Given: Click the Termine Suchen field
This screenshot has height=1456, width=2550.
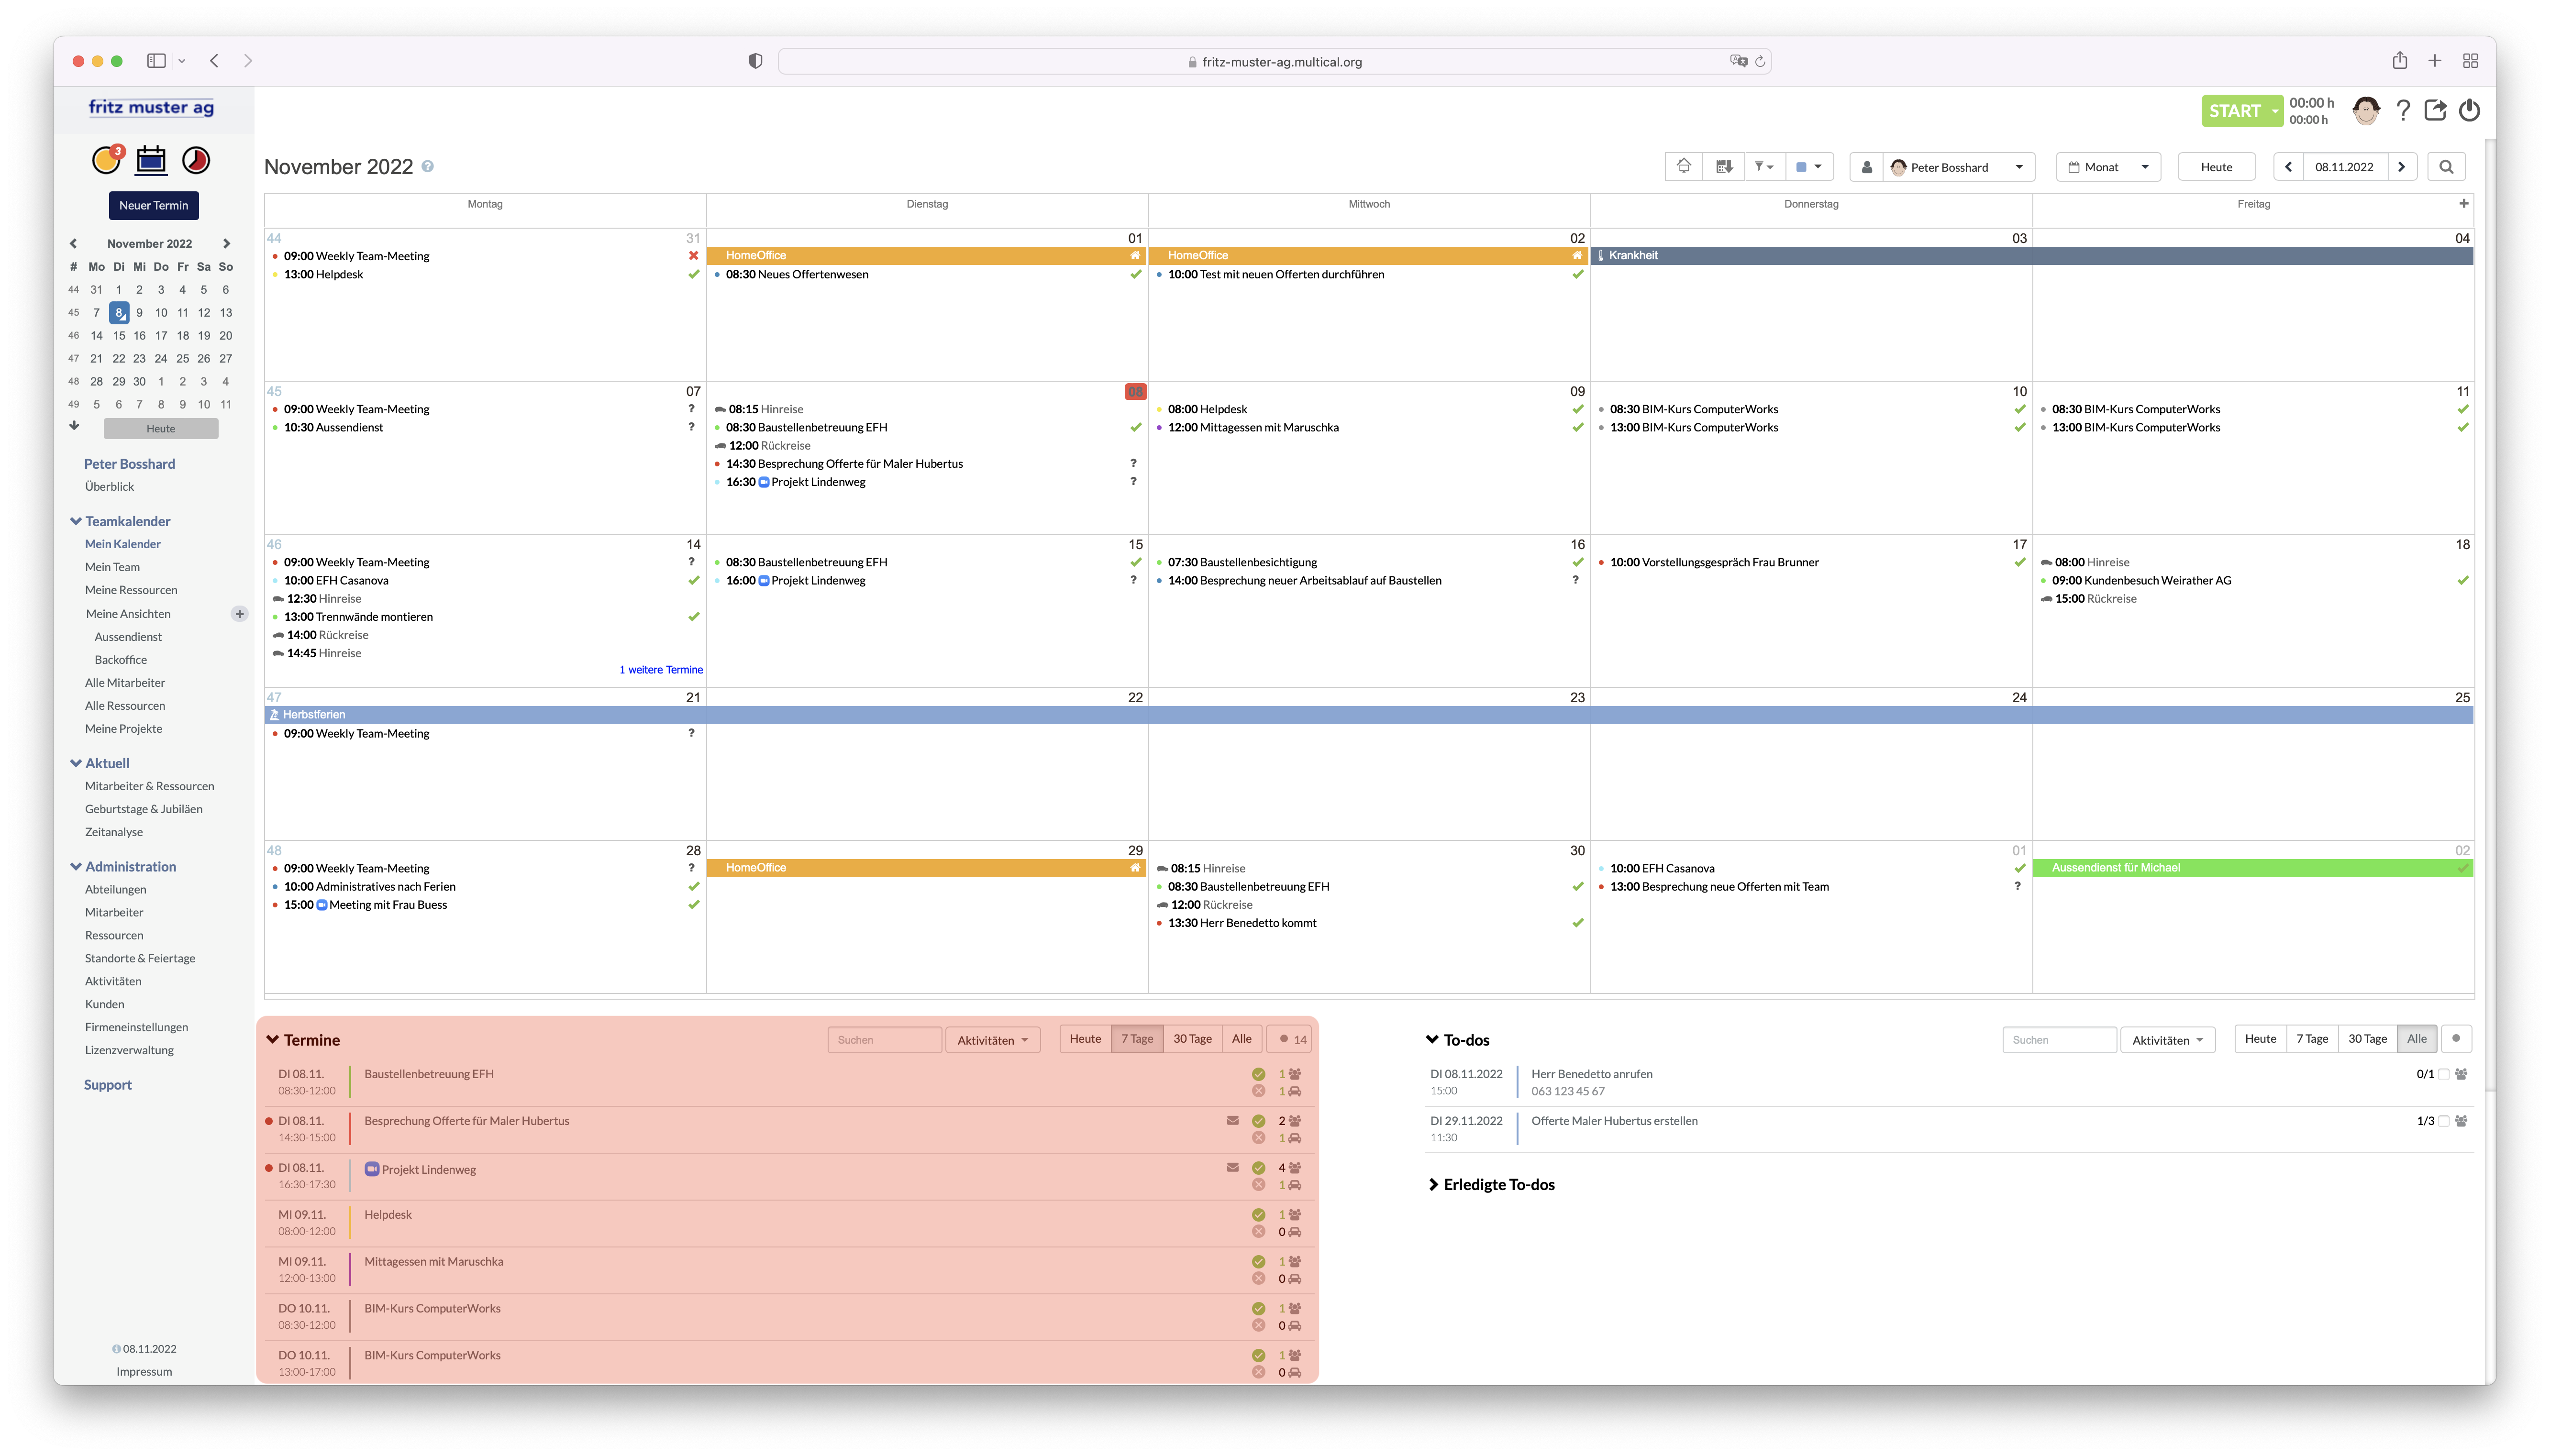Looking at the screenshot, I should (884, 1040).
